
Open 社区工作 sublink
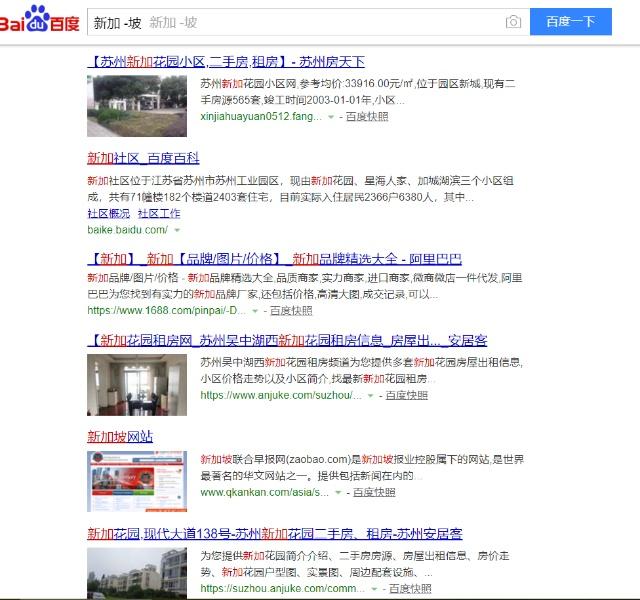159,213
